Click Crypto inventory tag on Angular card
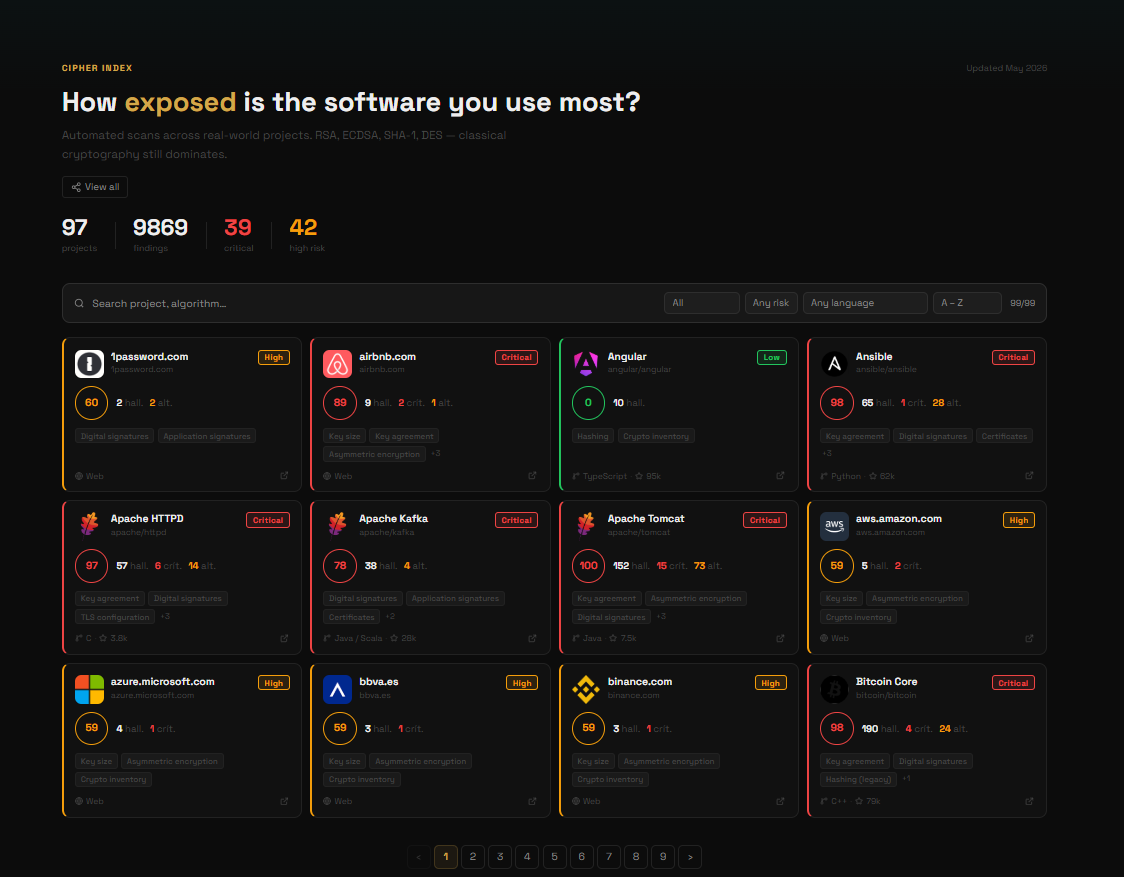The image size is (1124, 877). [656, 436]
